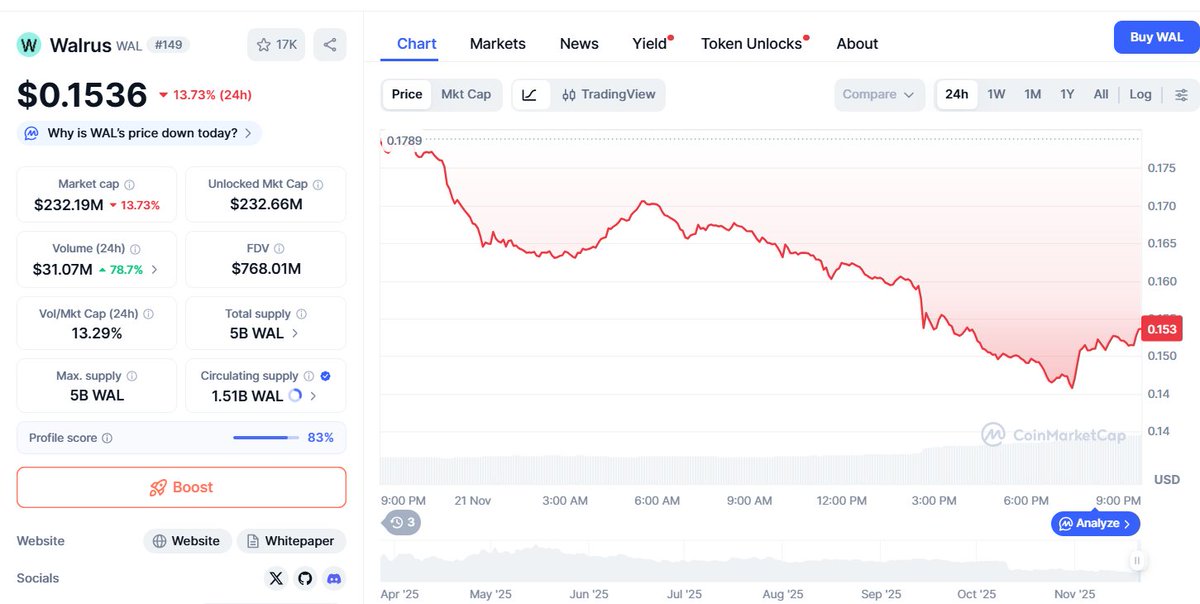1200x604 pixels.
Task: Expand the Why is WAL's price down prompt
Action: (138, 132)
